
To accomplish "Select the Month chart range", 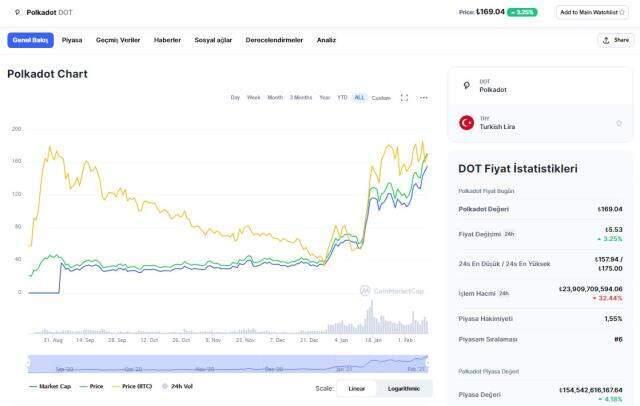I will pos(275,98).
